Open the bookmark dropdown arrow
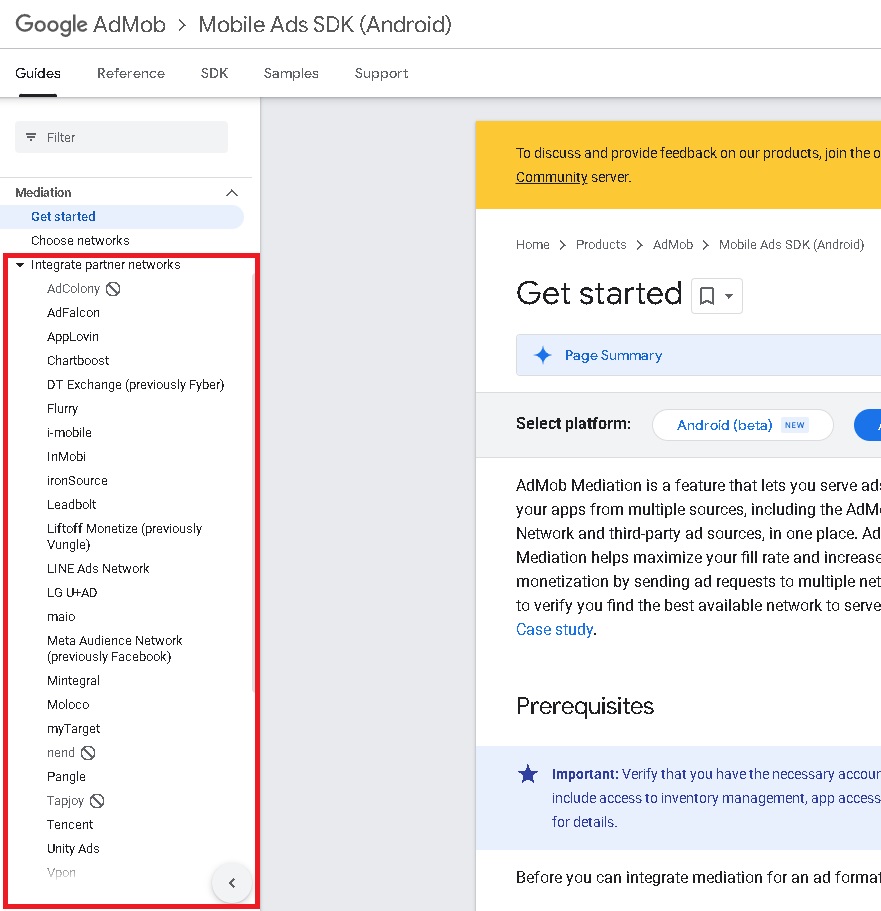Screen dimensions: 881x911 click(x=729, y=296)
